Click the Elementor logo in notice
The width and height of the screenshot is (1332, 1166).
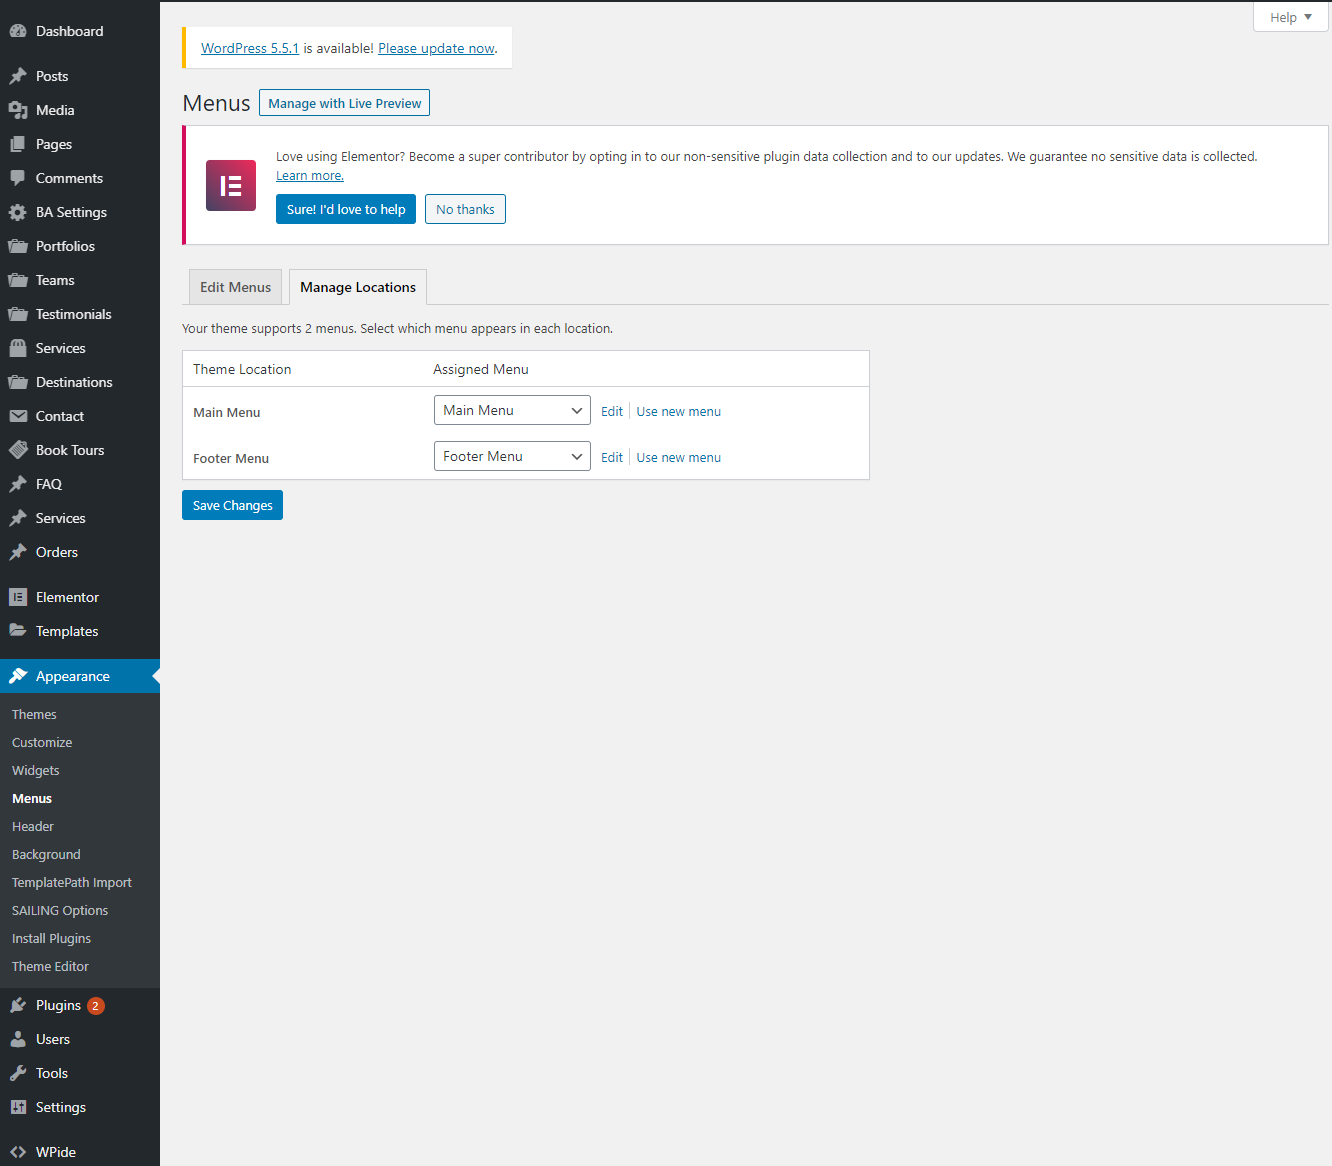[x=231, y=185]
